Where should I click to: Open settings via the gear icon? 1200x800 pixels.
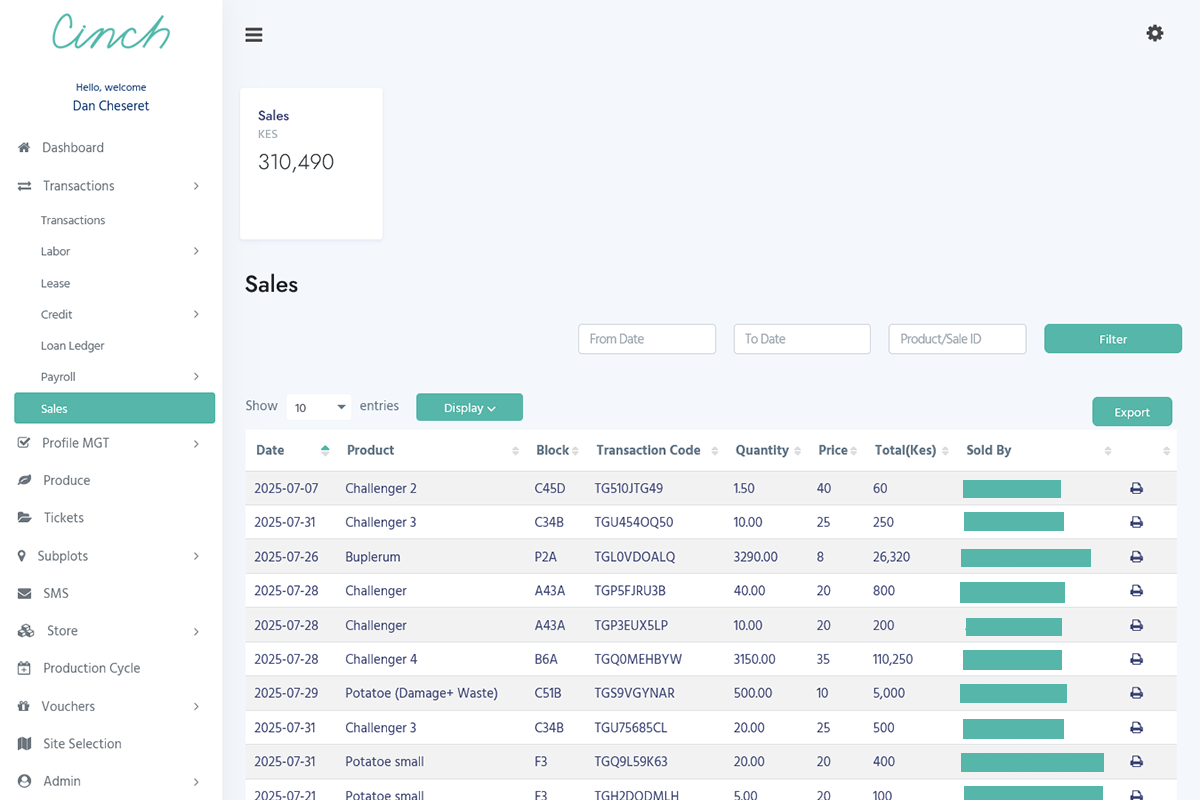1155,33
